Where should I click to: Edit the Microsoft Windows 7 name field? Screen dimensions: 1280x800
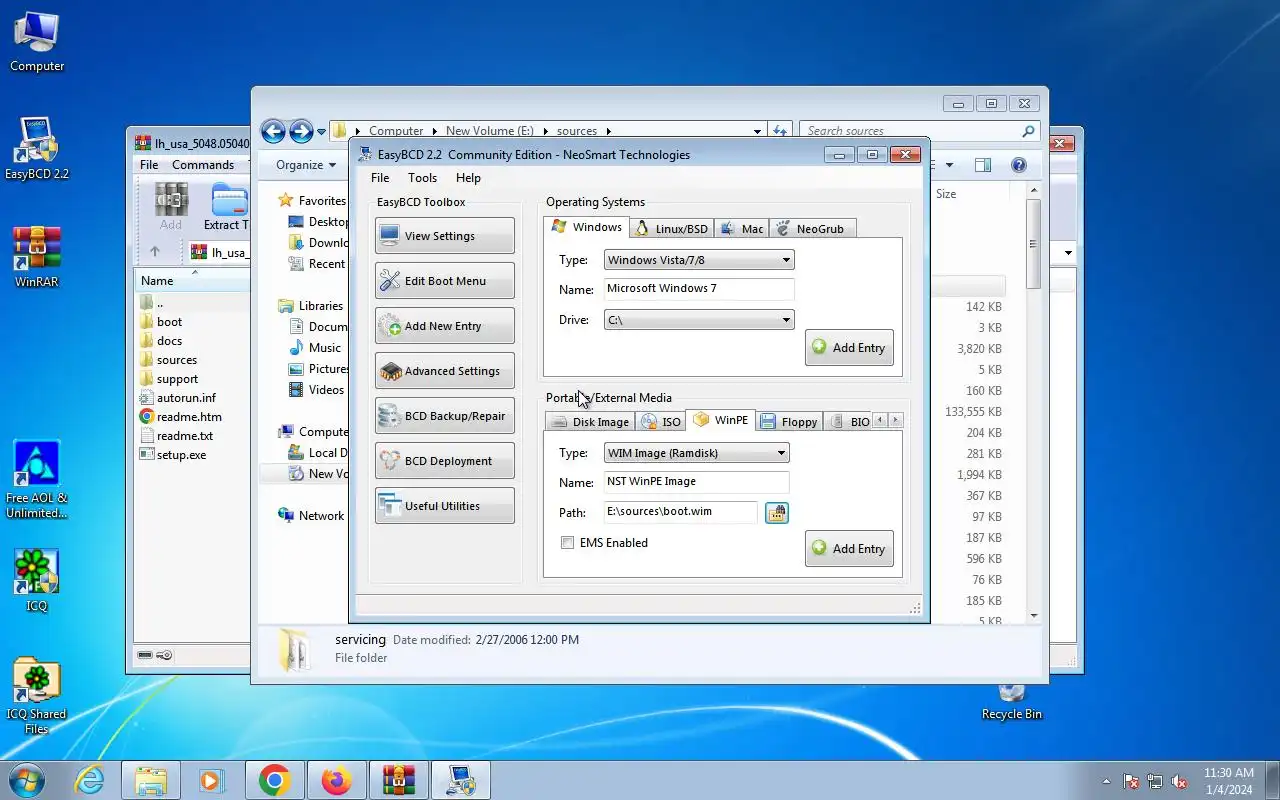[x=699, y=289]
